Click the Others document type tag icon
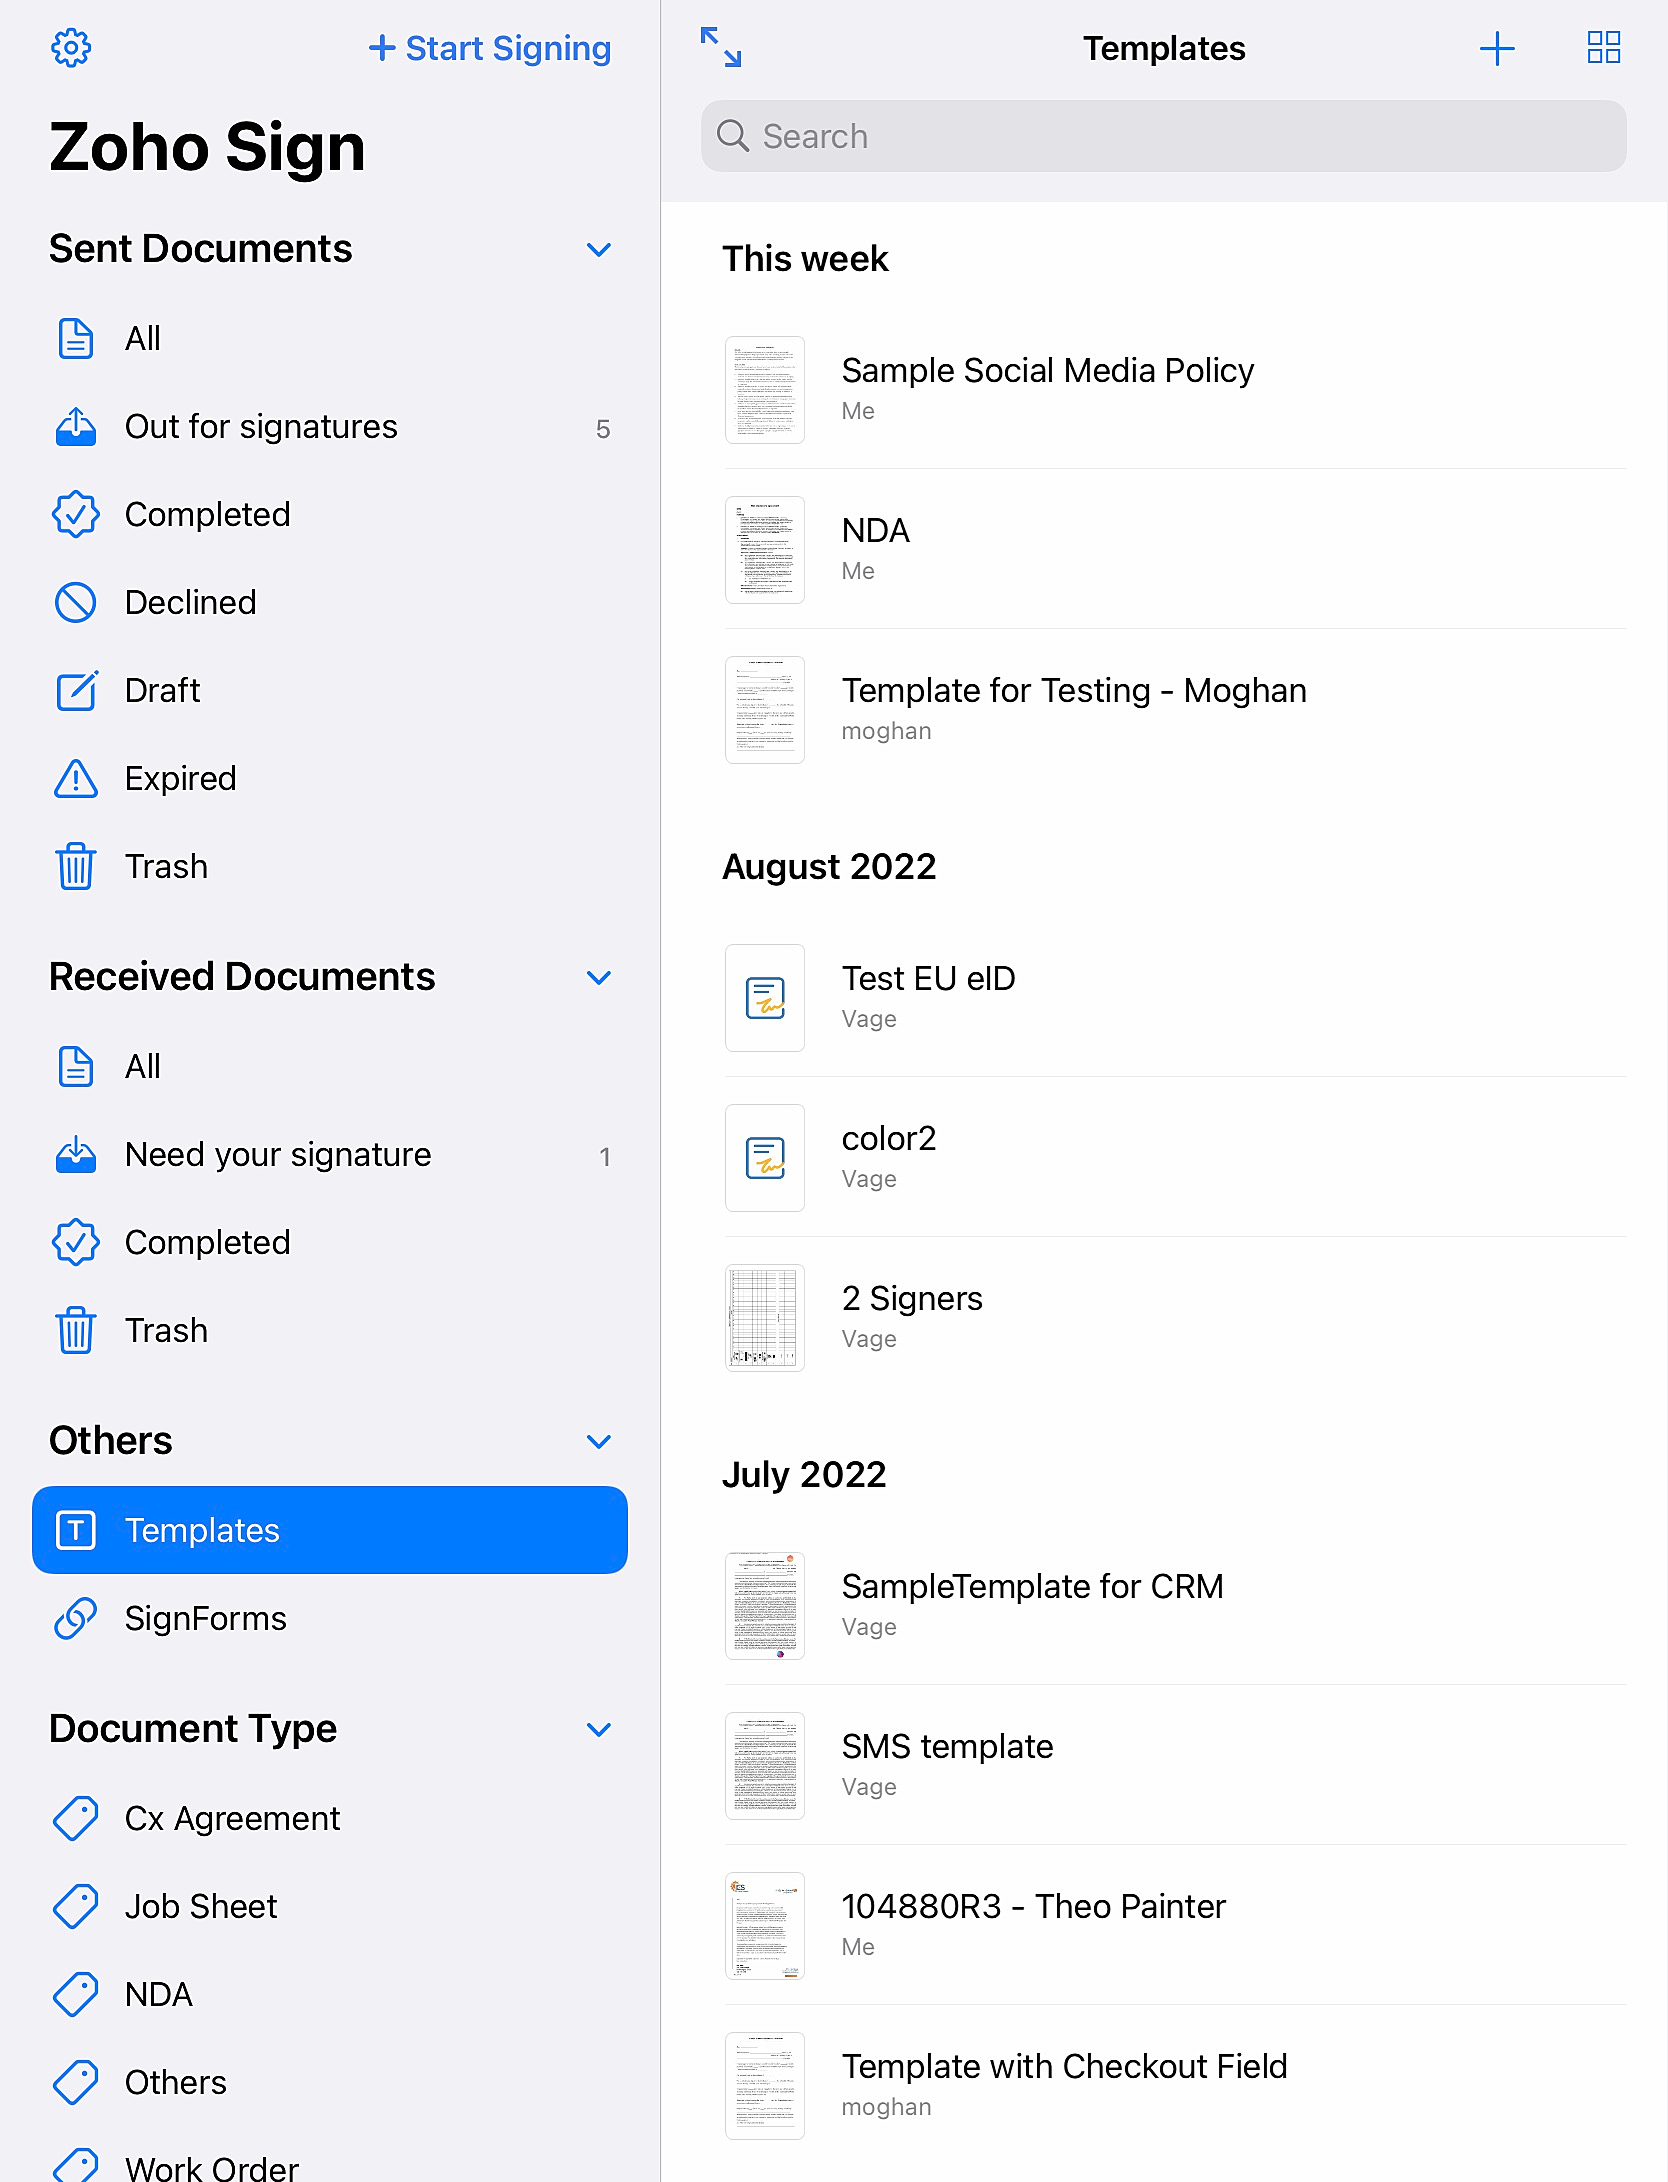 tap(76, 2083)
